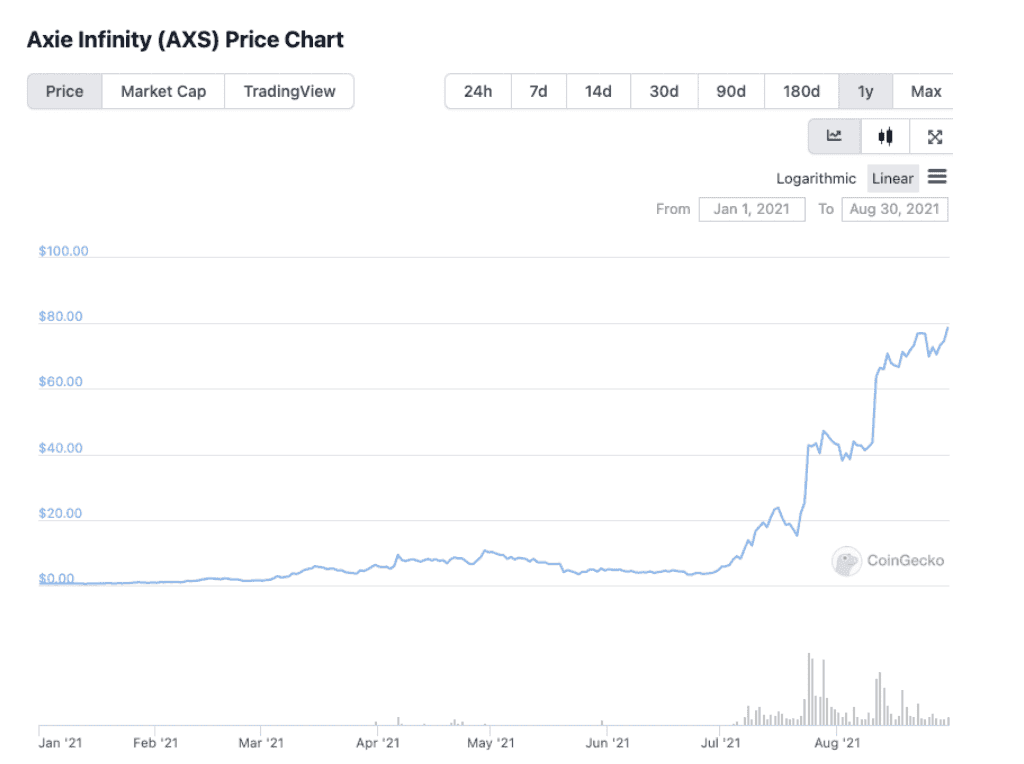Image resolution: width=1024 pixels, height=764 pixels.
Task: Switch to candlestick chart view icon
Action: 885,136
